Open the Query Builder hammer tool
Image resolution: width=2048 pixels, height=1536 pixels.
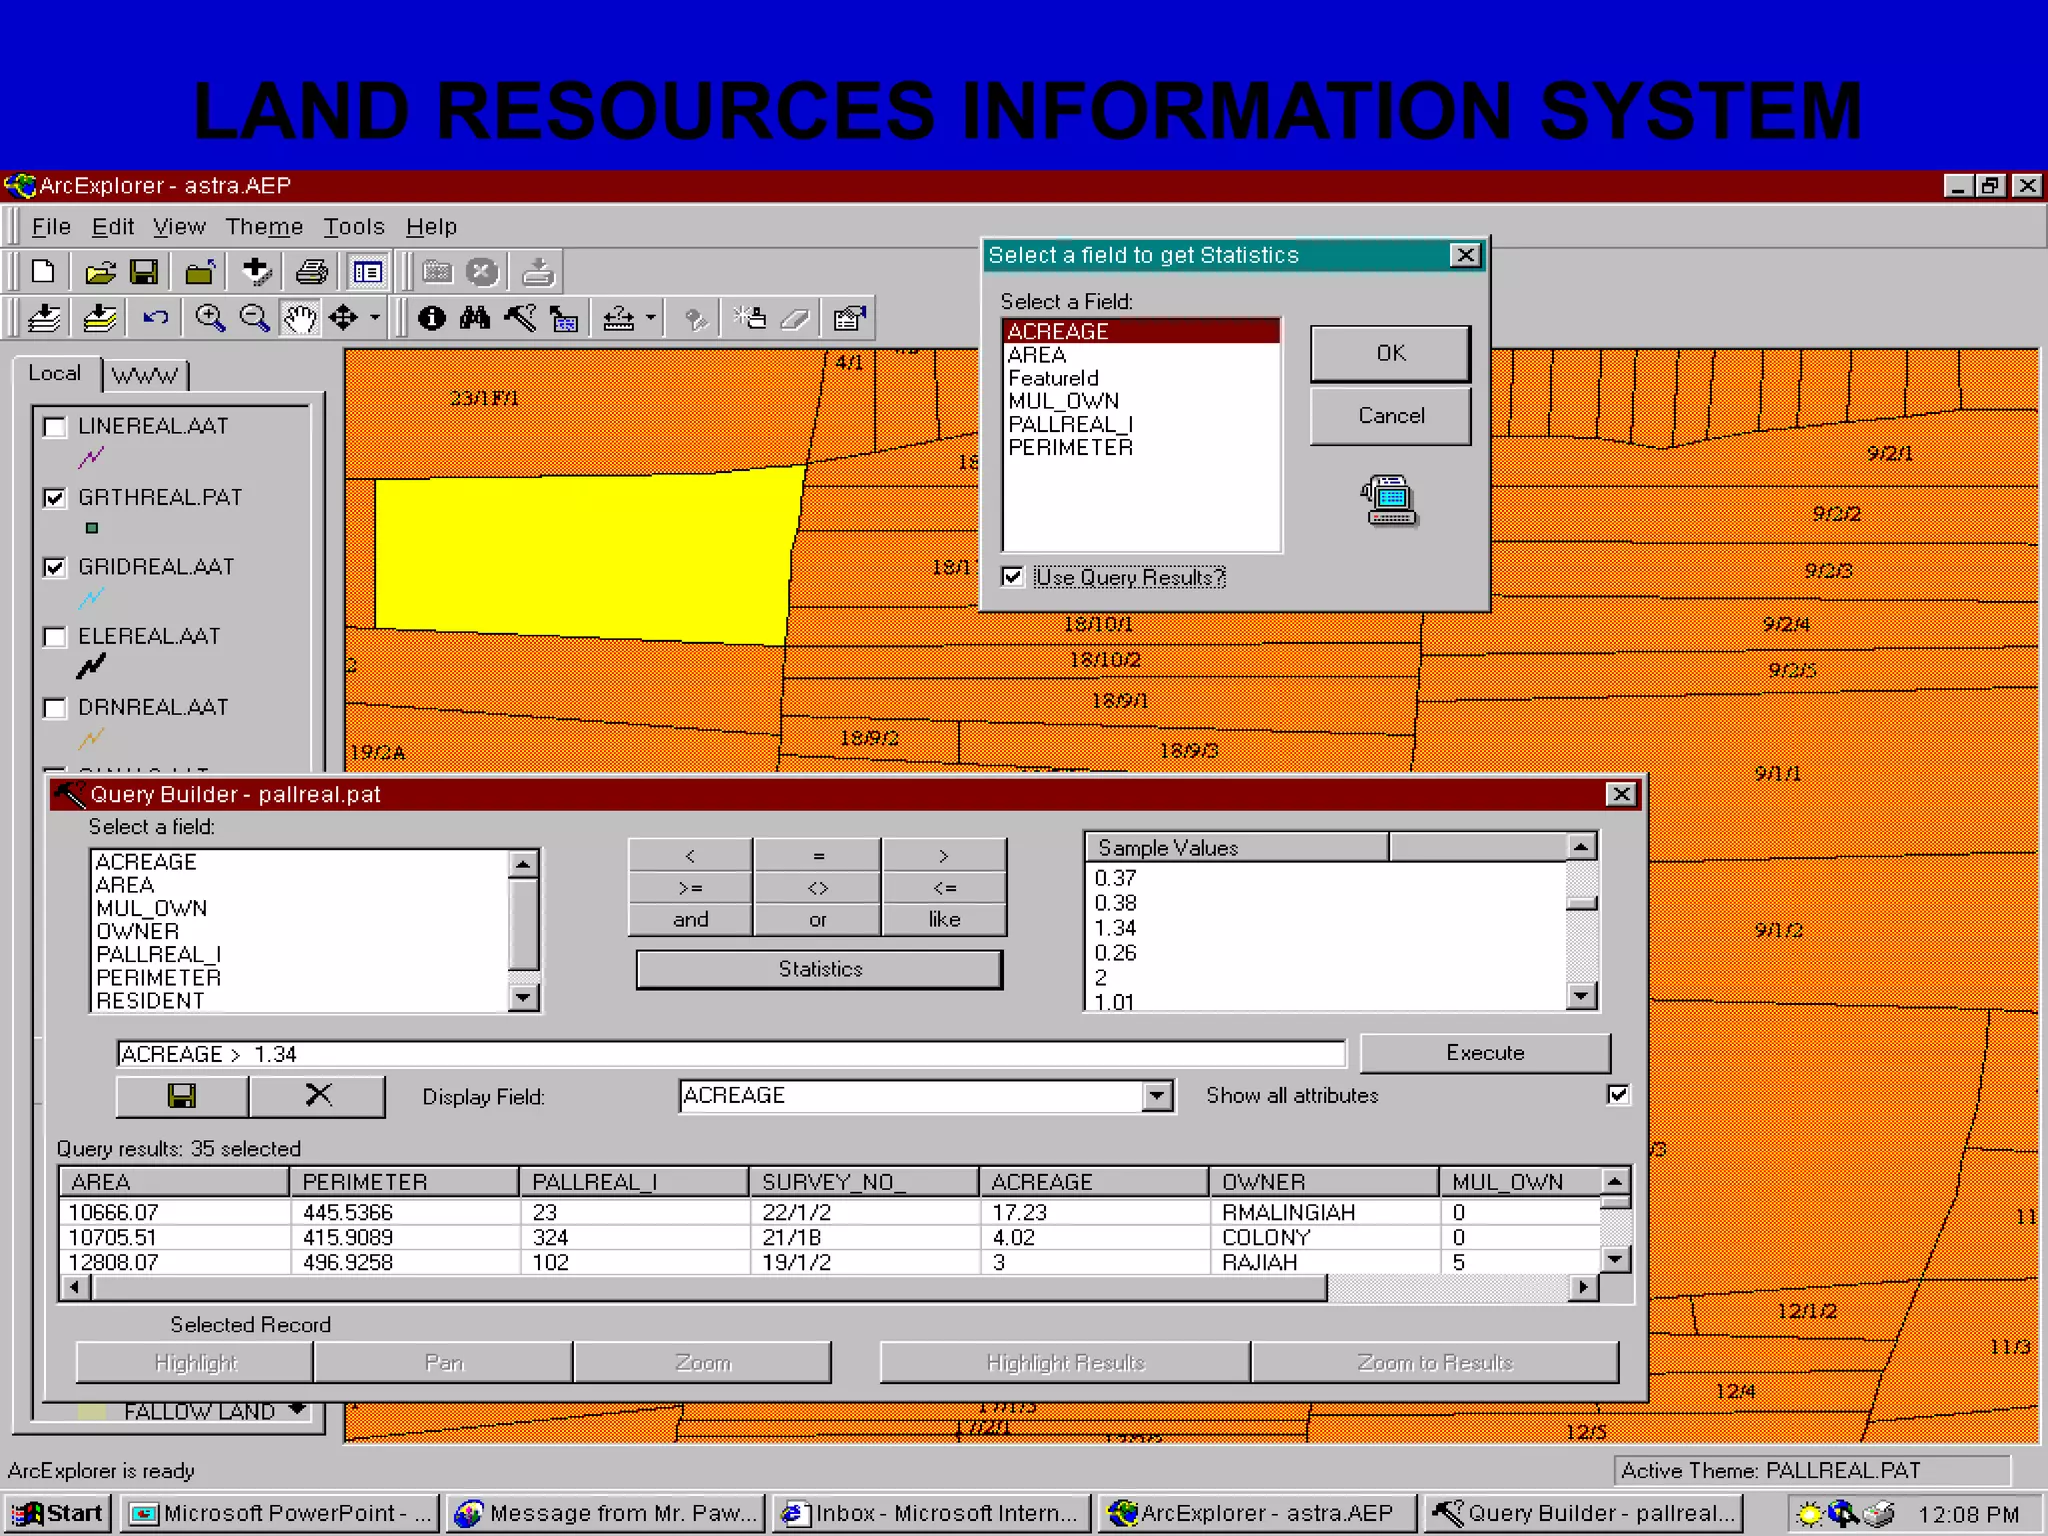click(520, 319)
